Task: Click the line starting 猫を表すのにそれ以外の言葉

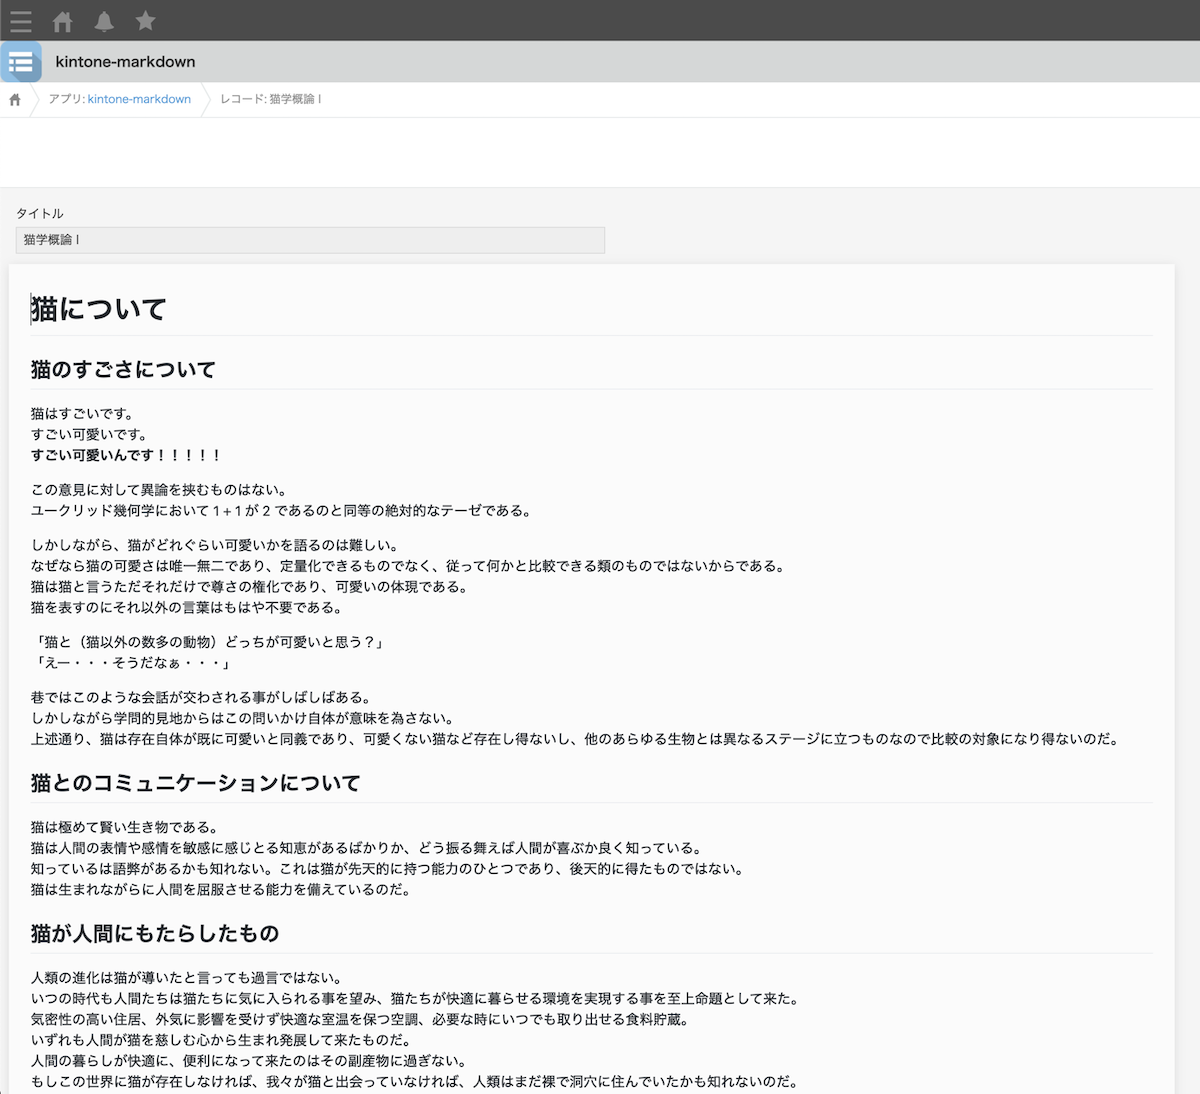Action: coord(188,608)
